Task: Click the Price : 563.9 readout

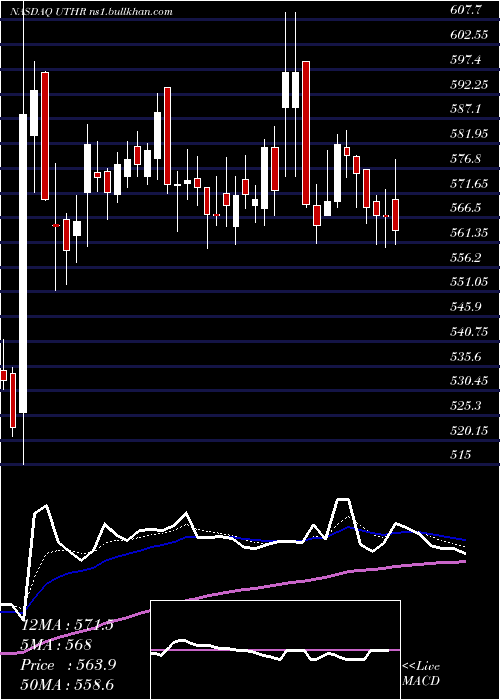Action: tap(68, 665)
